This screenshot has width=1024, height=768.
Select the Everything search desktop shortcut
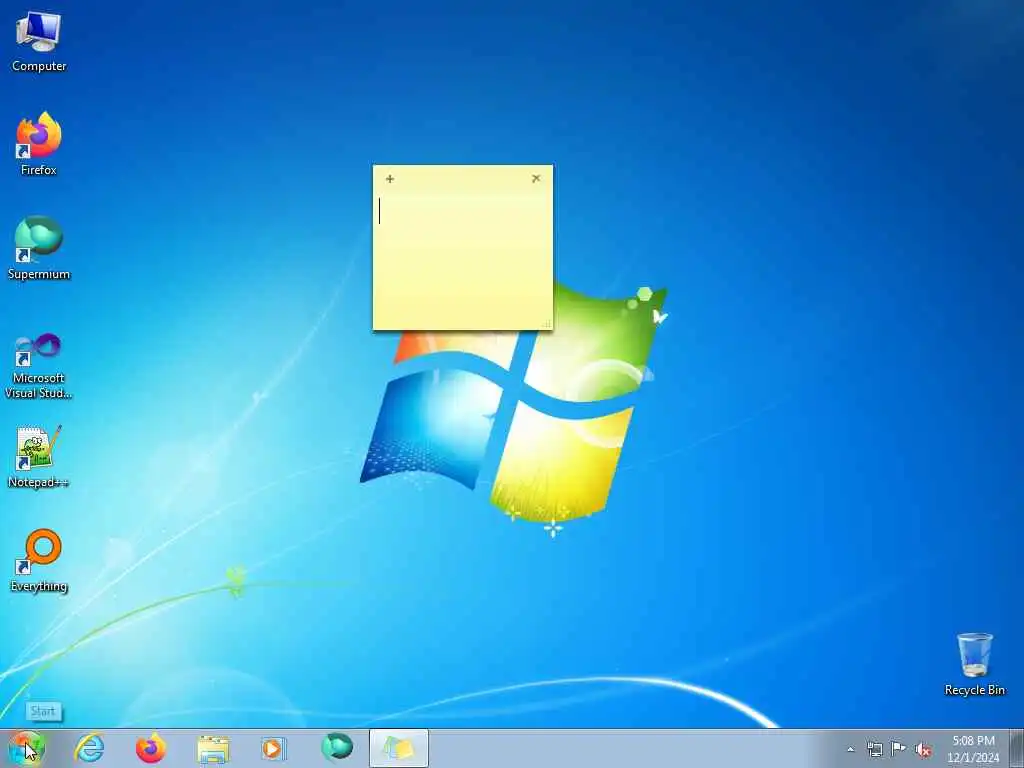pyautogui.click(x=39, y=560)
